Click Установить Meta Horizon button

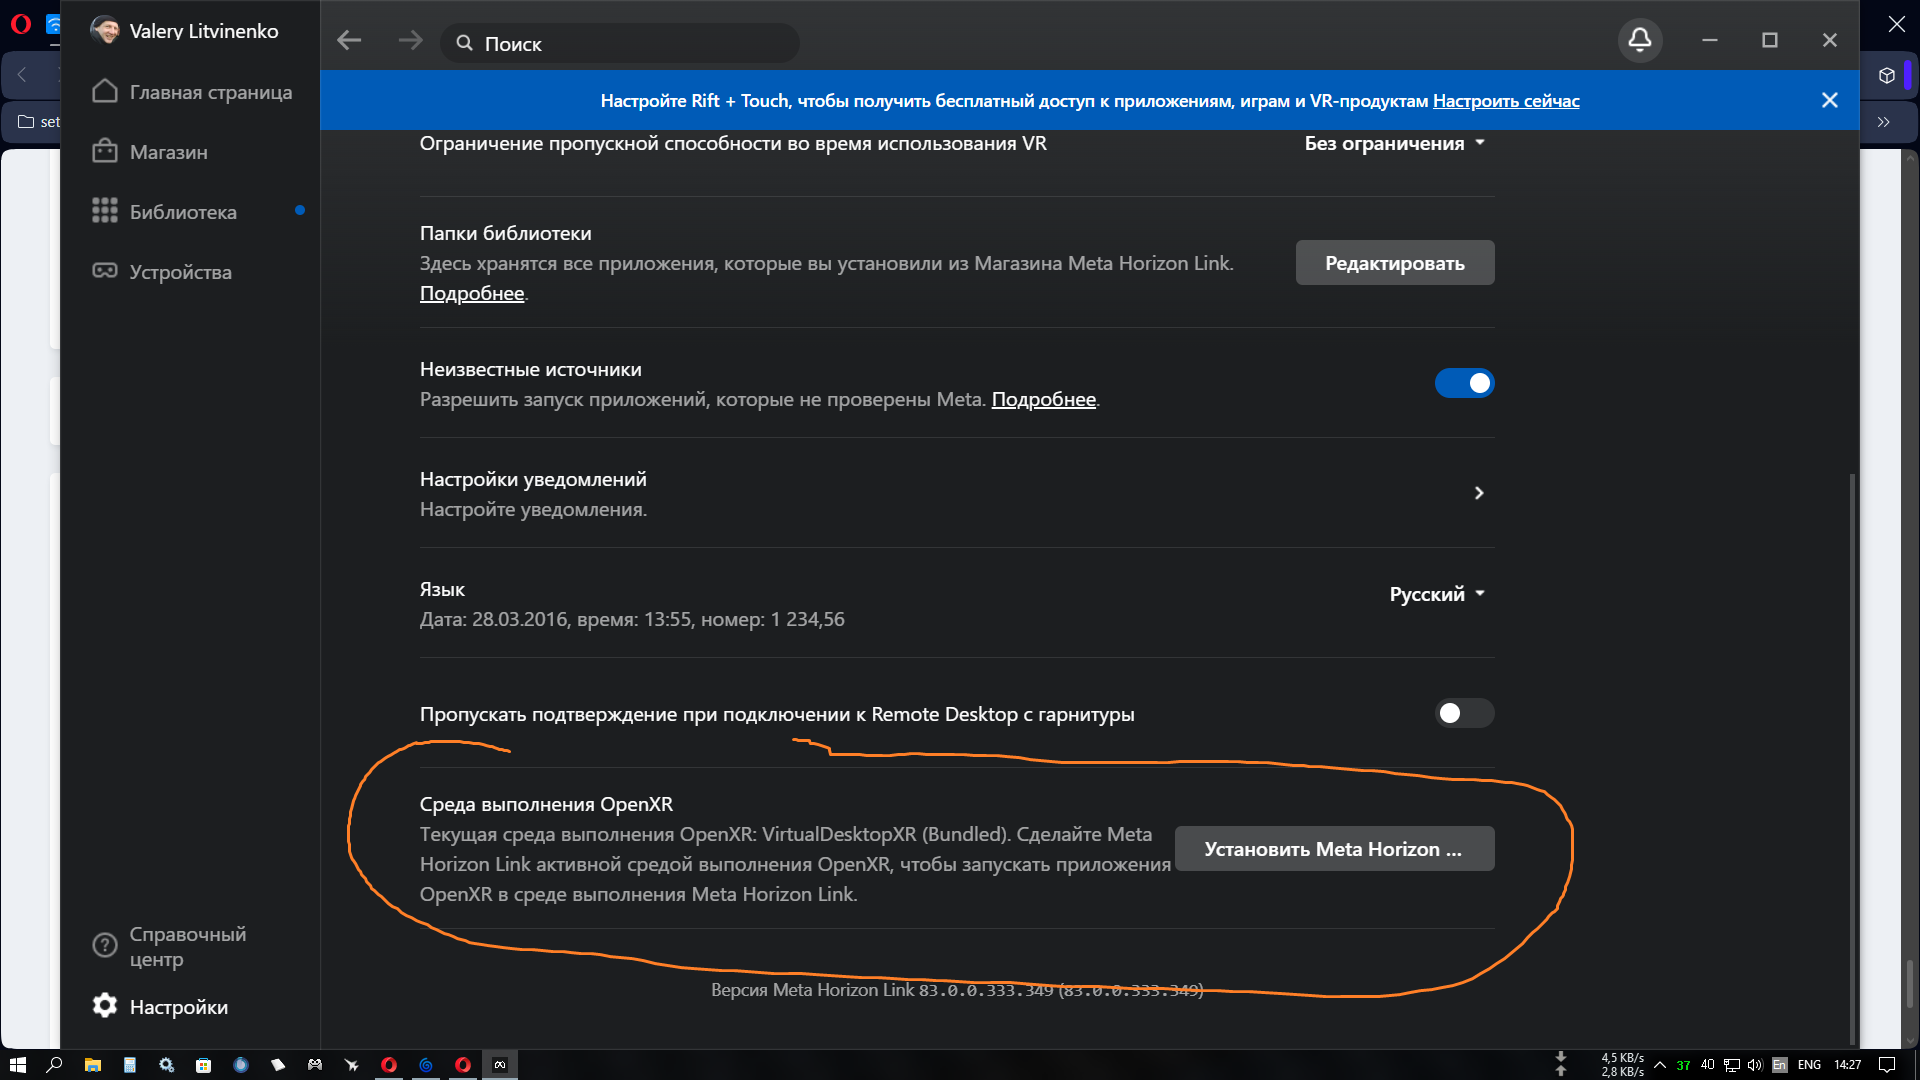click(x=1335, y=849)
